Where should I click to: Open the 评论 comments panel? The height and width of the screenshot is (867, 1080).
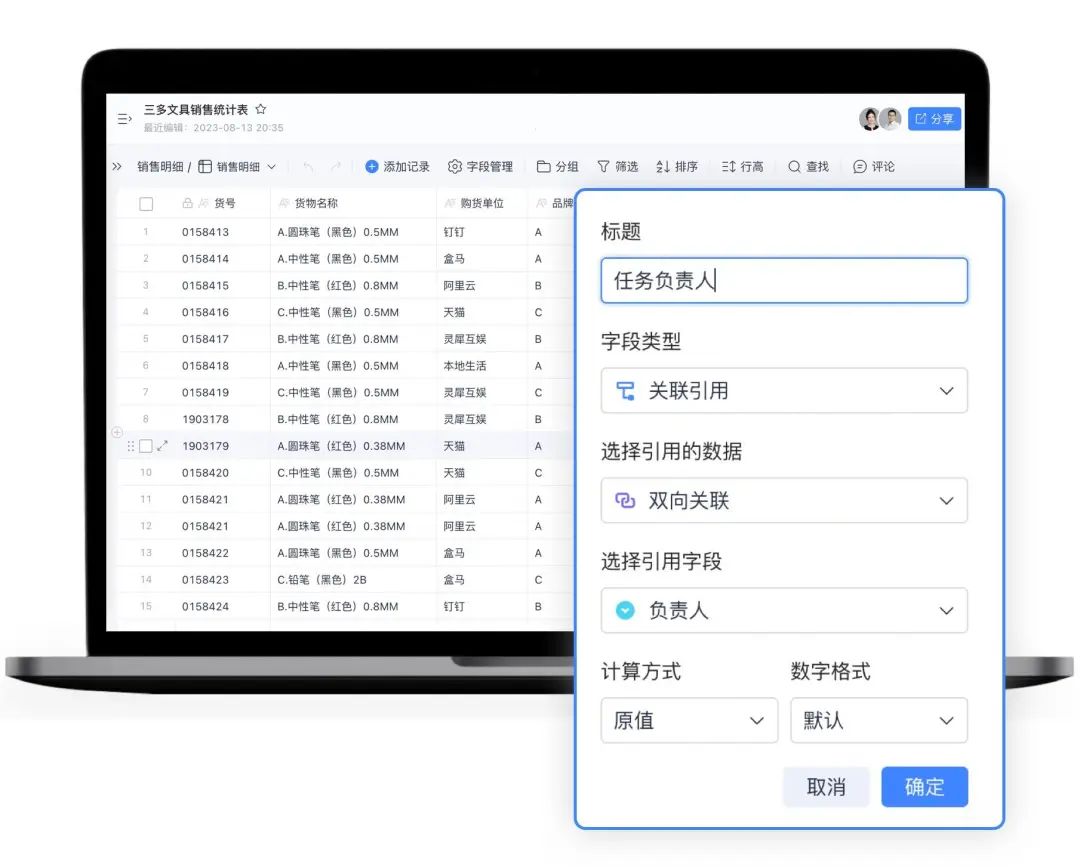(874, 167)
